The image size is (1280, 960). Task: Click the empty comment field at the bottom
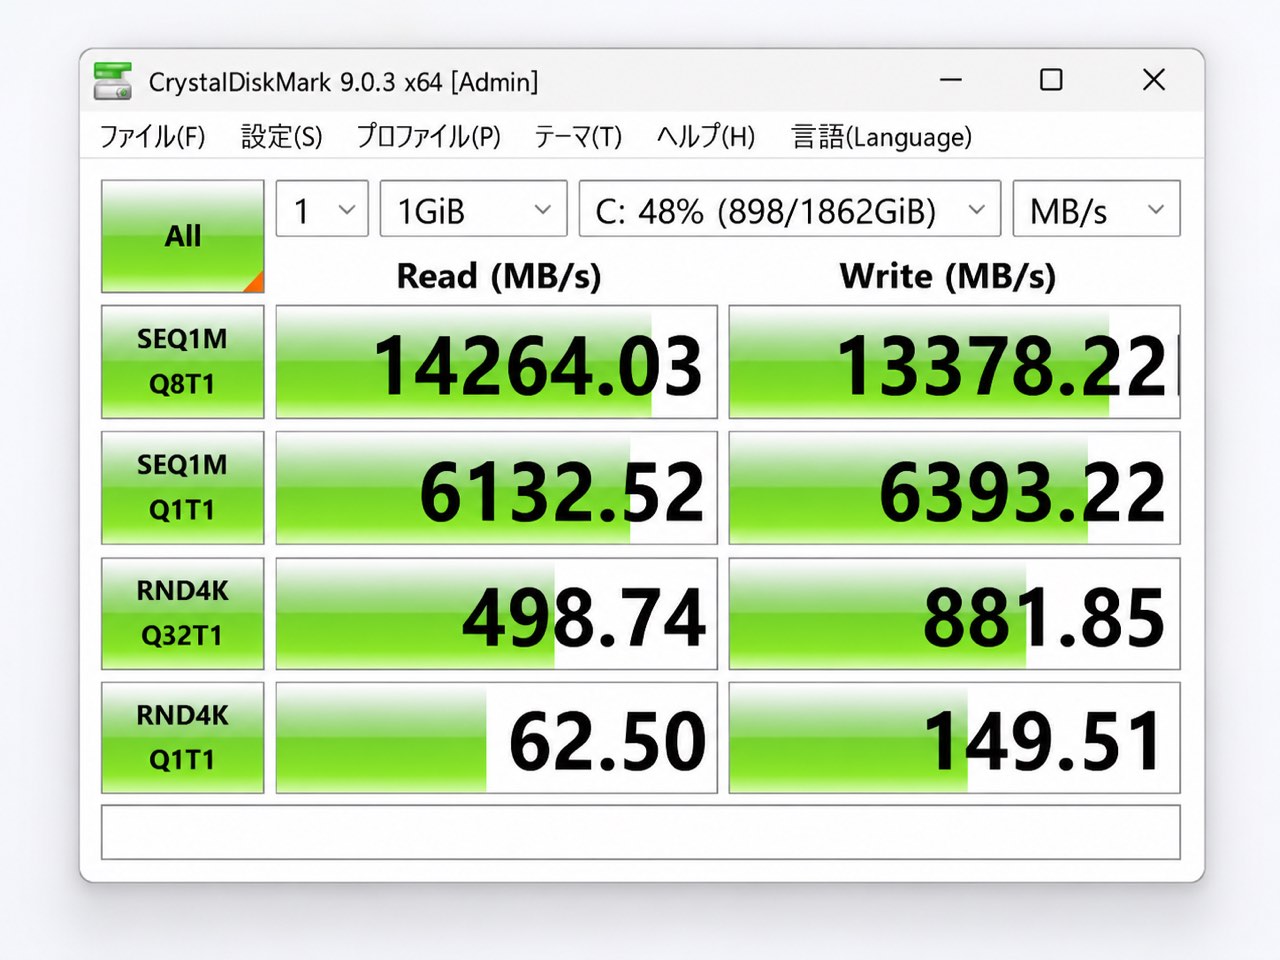click(x=641, y=832)
